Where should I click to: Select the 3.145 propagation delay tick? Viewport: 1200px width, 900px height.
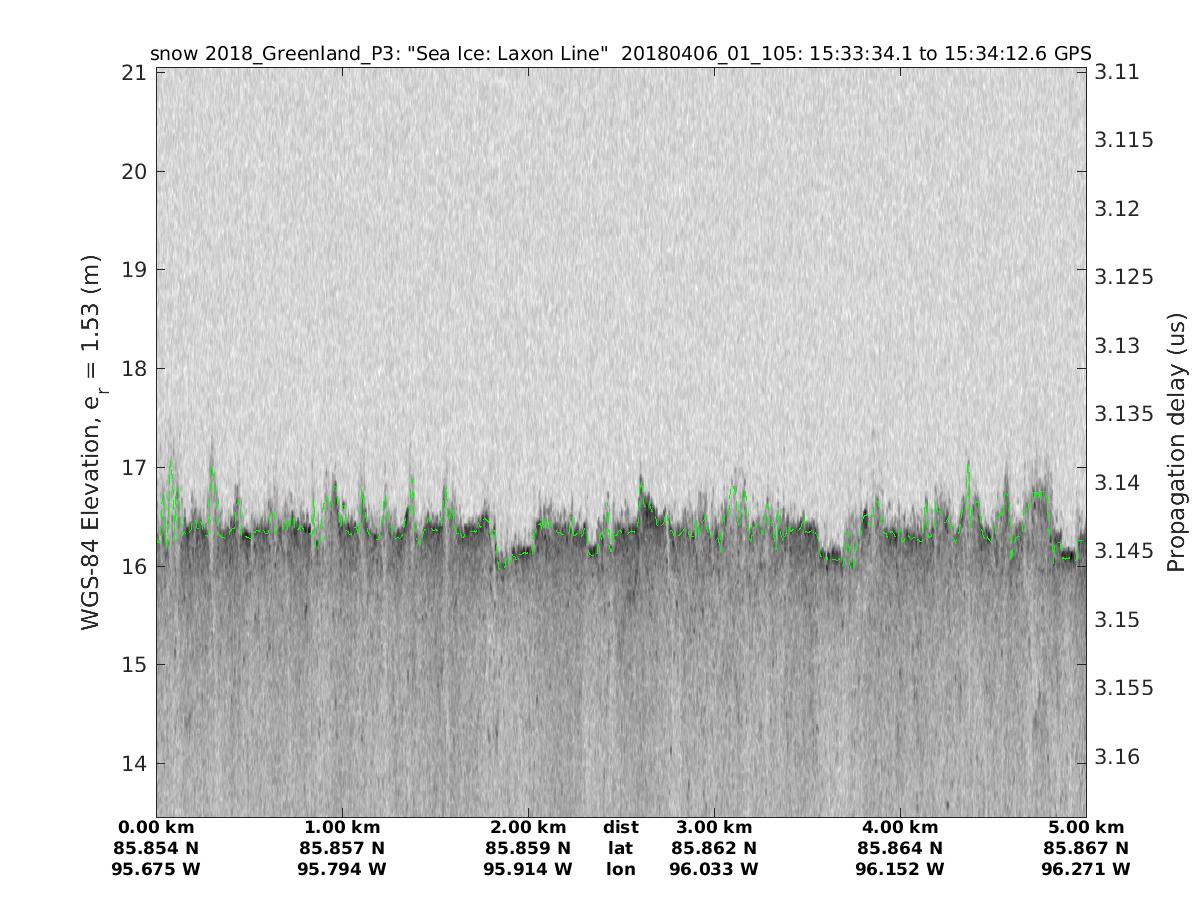(x=1124, y=551)
